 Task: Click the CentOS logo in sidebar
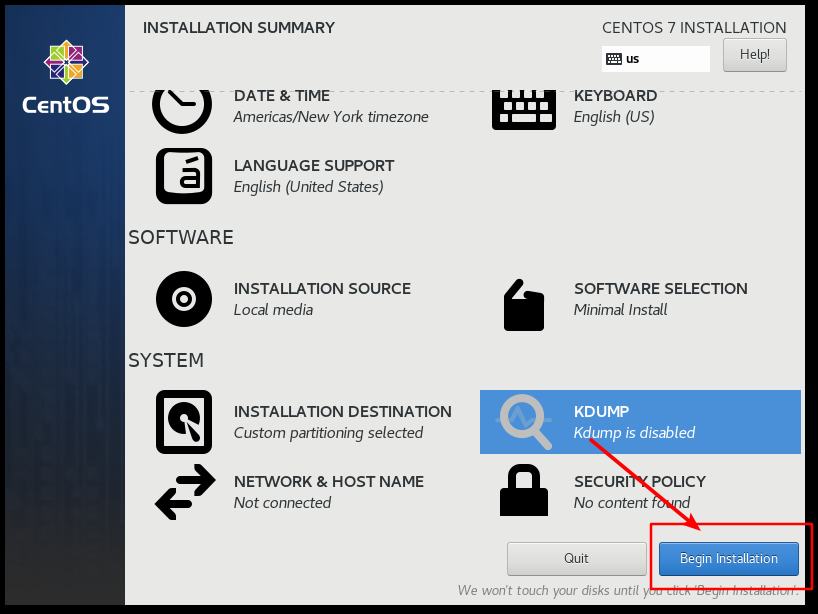[66, 78]
